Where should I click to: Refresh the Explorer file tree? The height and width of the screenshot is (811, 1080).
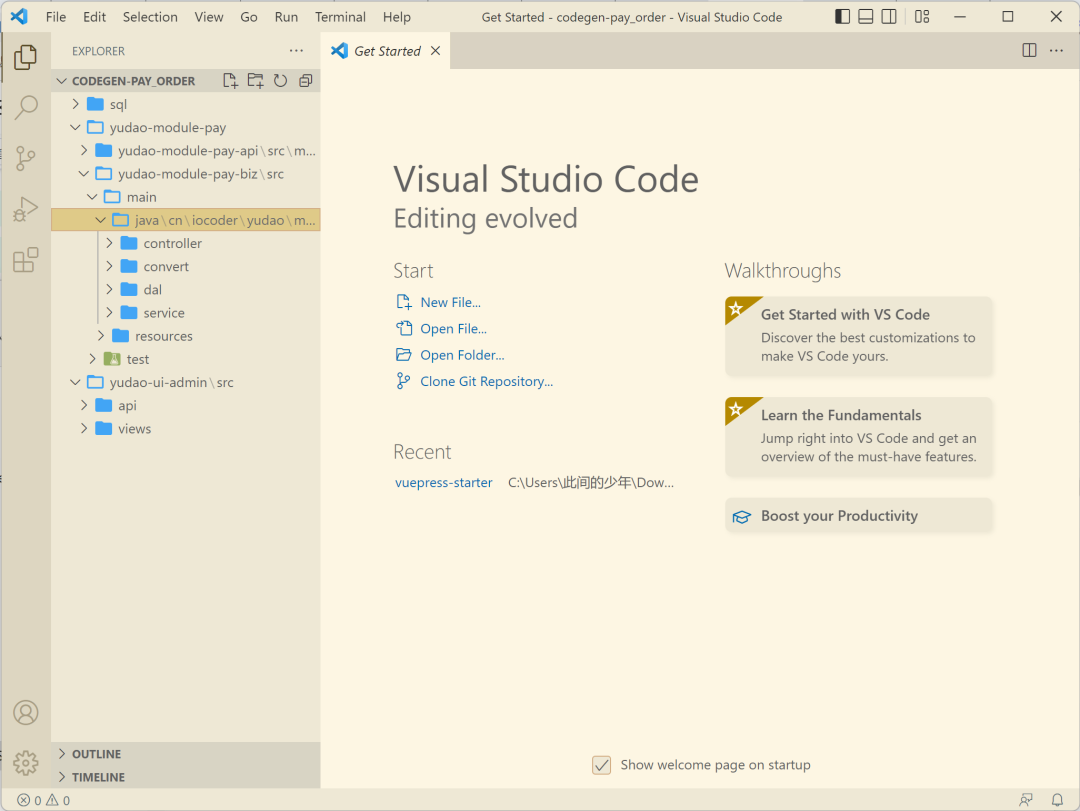281,81
